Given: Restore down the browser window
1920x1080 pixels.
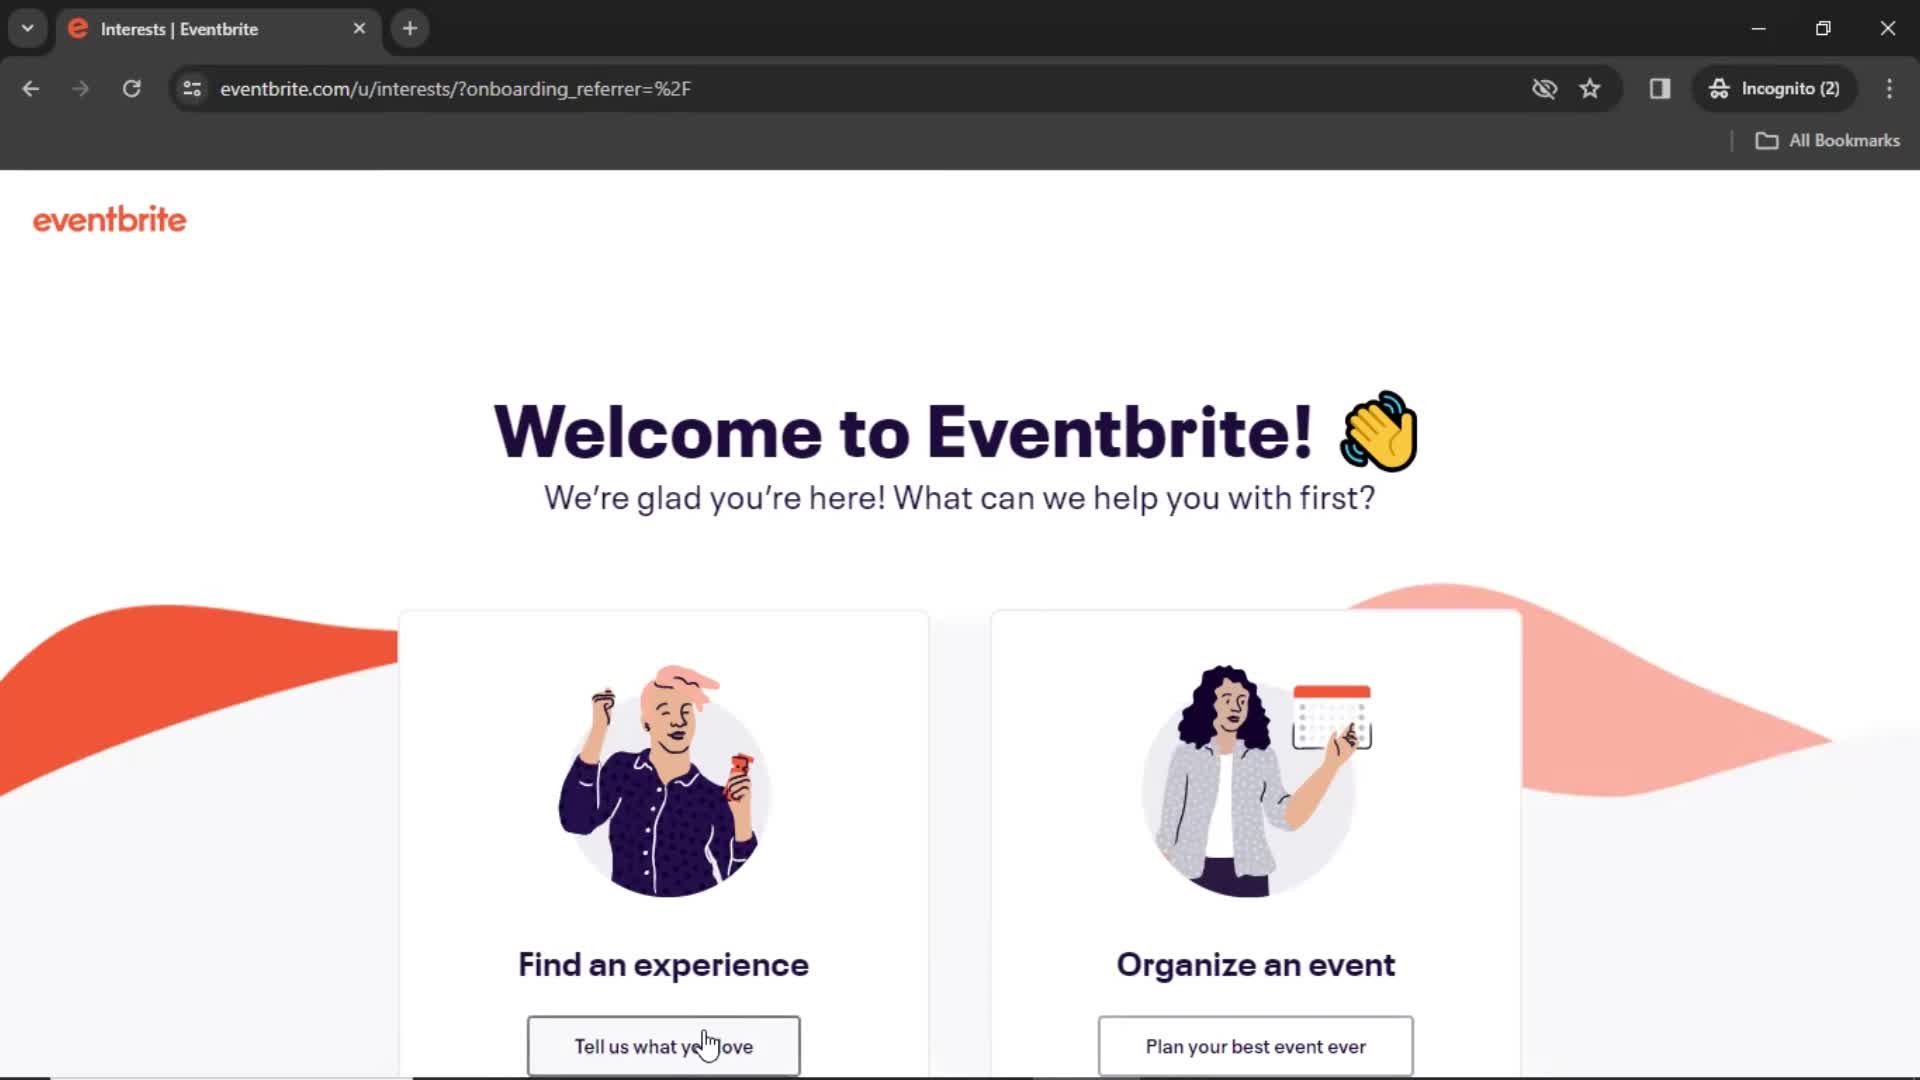Looking at the screenshot, I should coord(1823,29).
